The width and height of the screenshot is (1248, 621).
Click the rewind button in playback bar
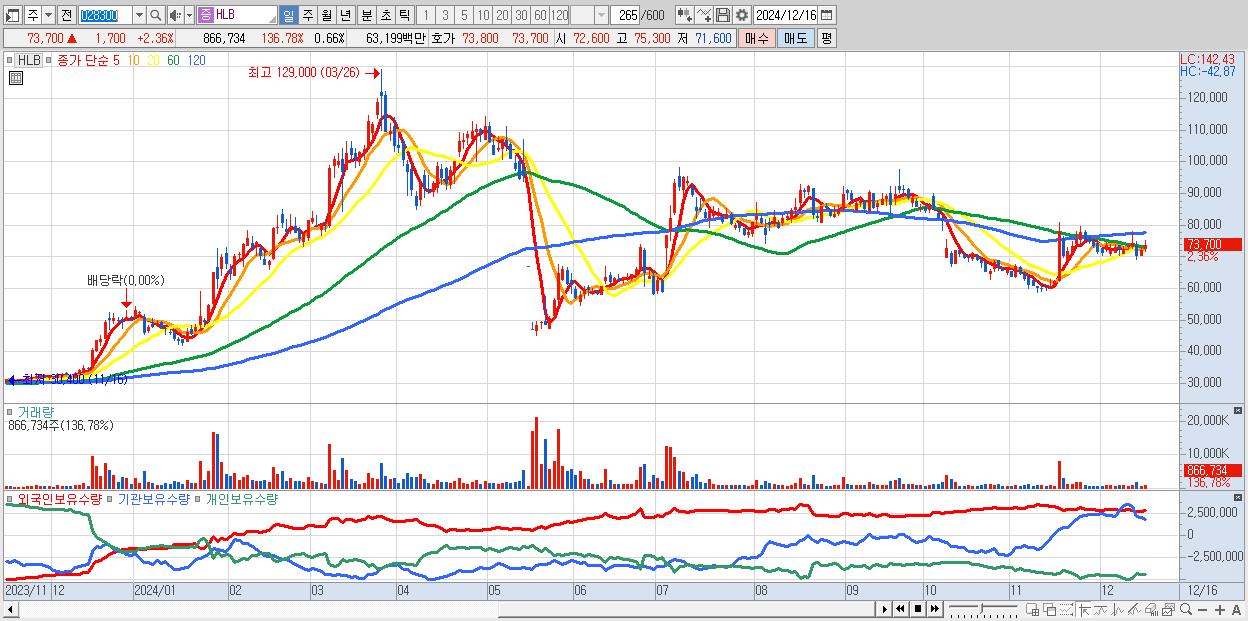[x=900, y=609]
